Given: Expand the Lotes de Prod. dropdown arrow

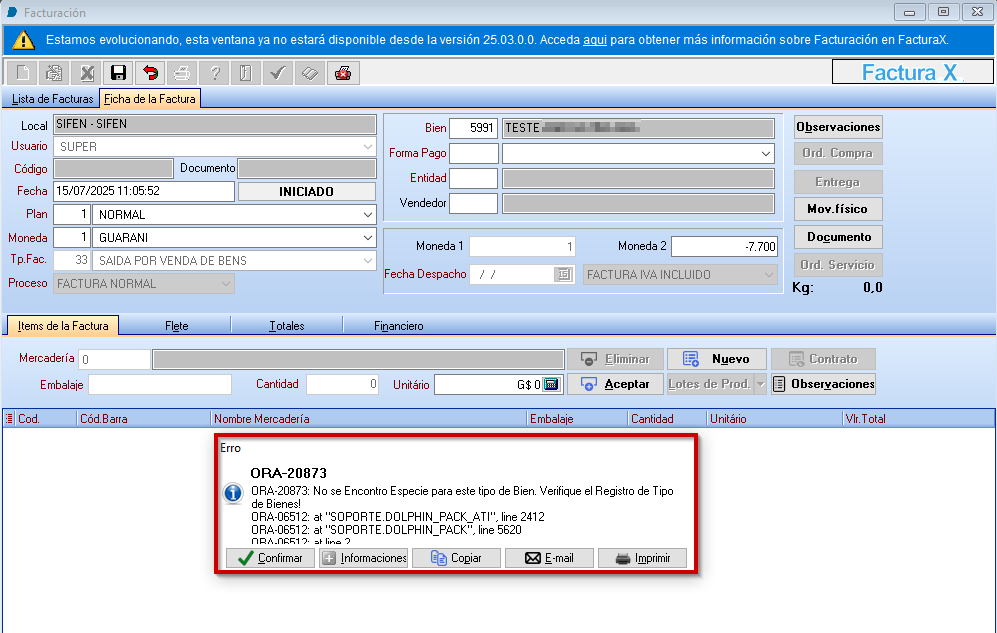Looking at the screenshot, I should point(760,384).
